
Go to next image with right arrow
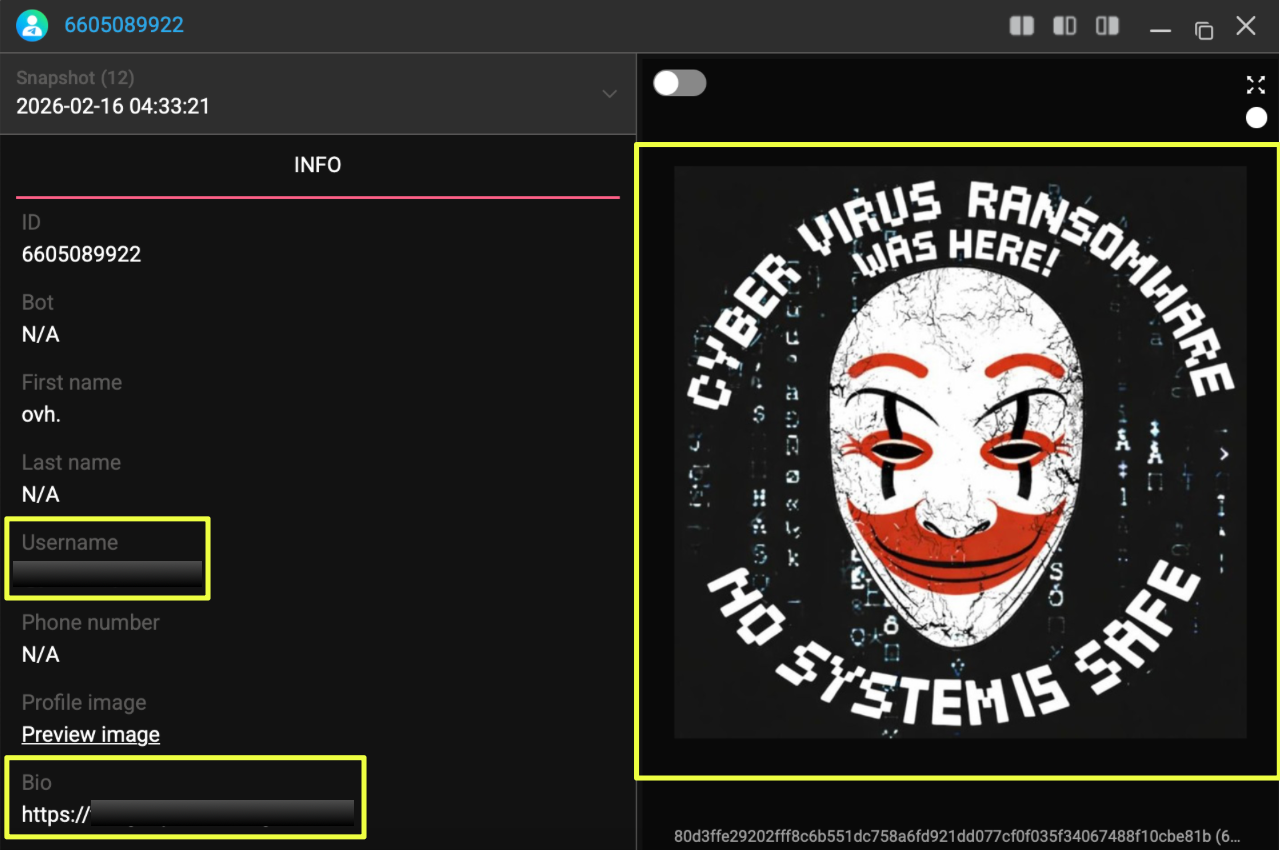pos(1224,455)
